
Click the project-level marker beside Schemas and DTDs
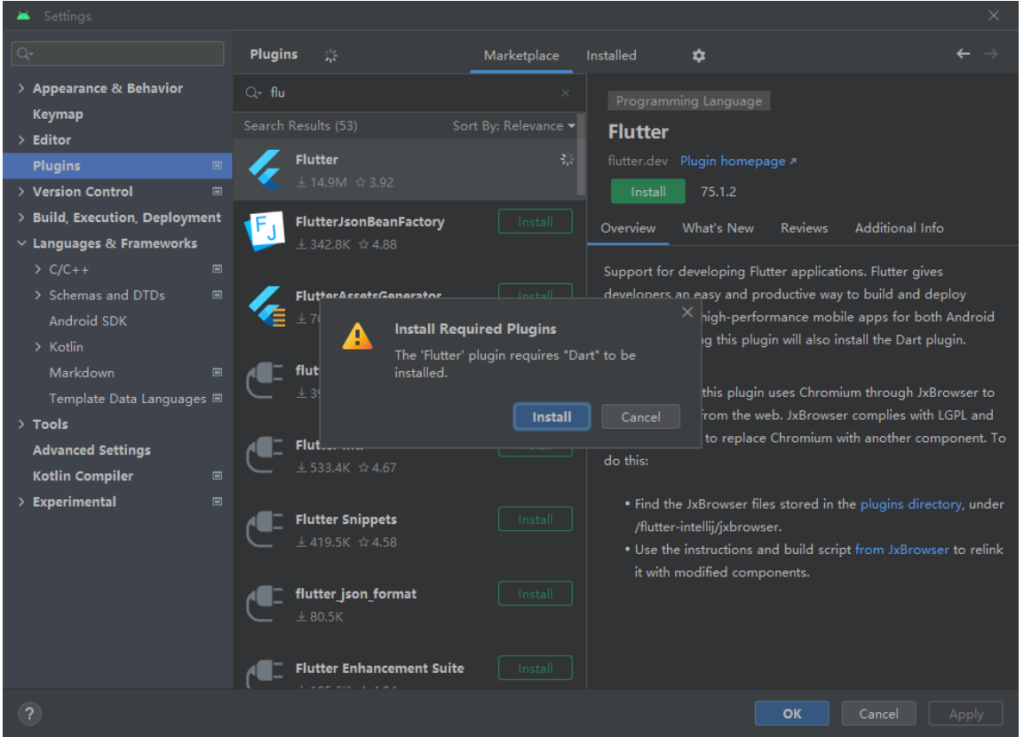tap(217, 295)
